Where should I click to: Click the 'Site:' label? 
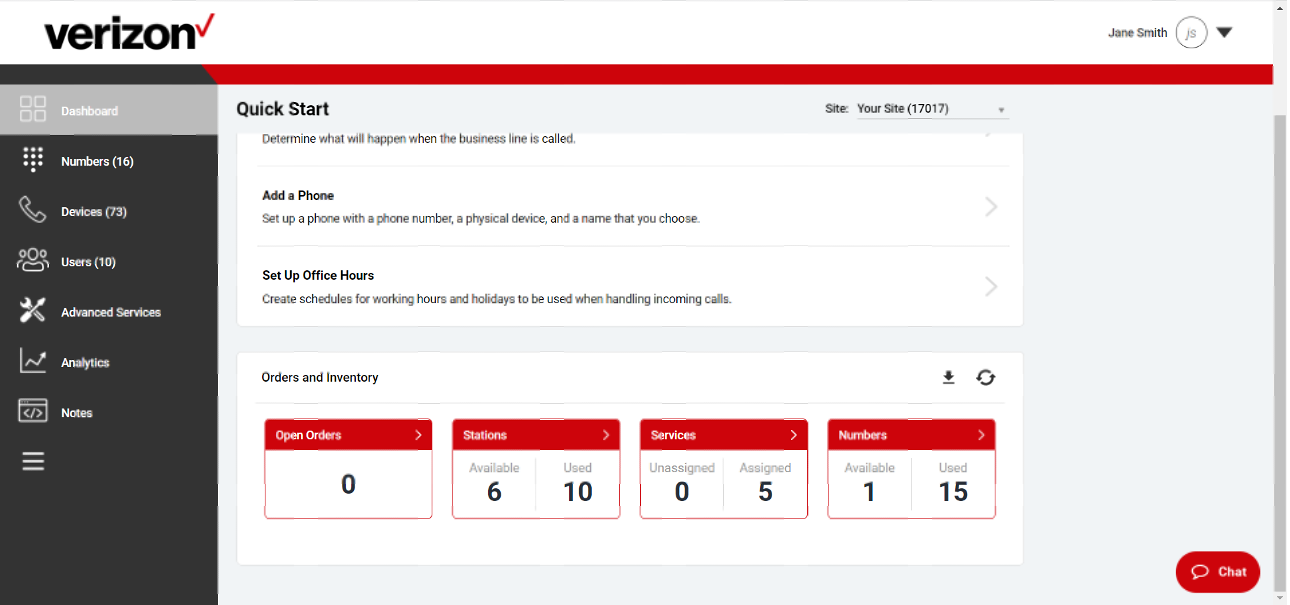pos(837,109)
